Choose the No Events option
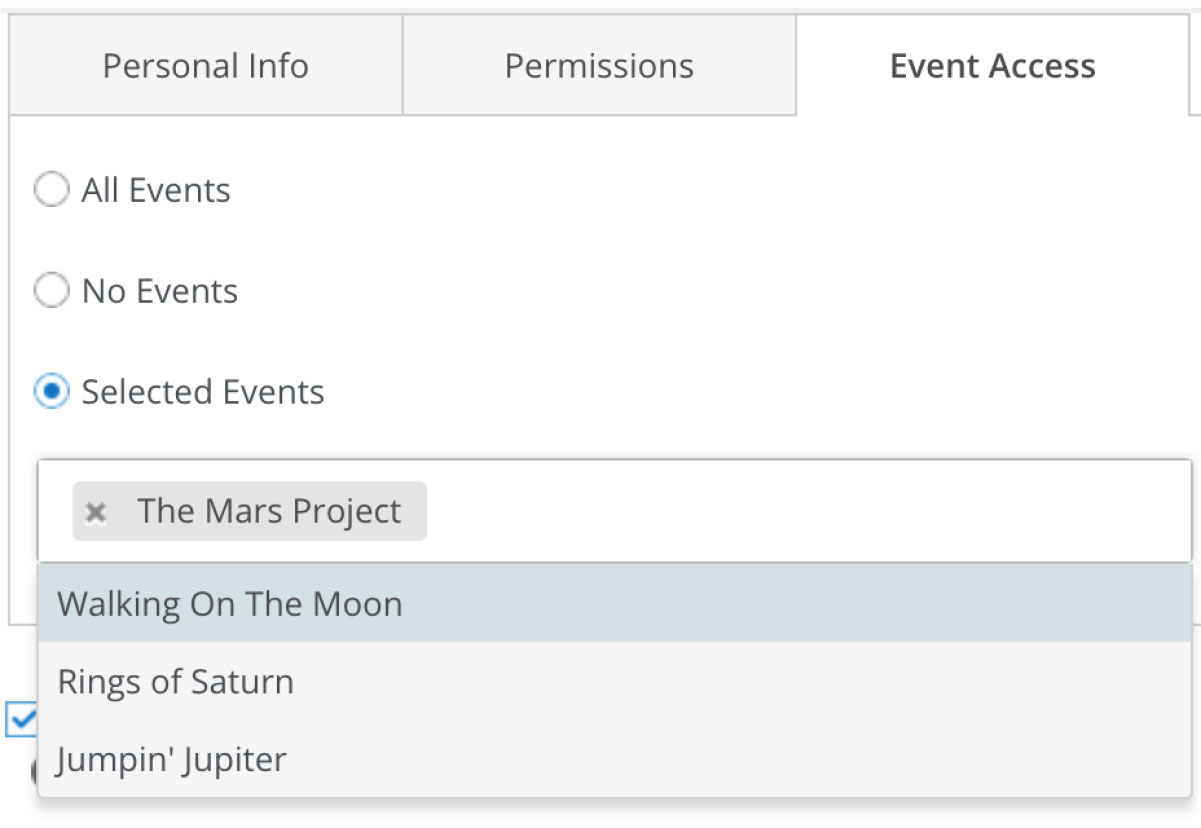The width and height of the screenshot is (1201, 828). [51, 291]
